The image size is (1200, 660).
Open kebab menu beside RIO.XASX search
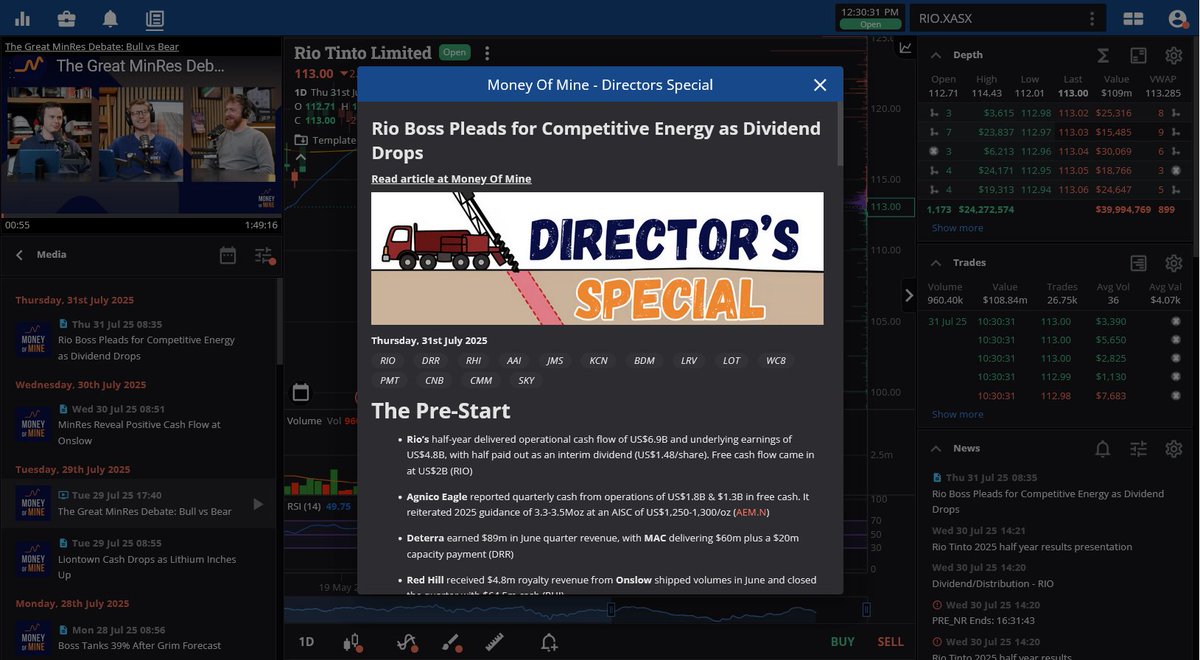click(x=1092, y=18)
